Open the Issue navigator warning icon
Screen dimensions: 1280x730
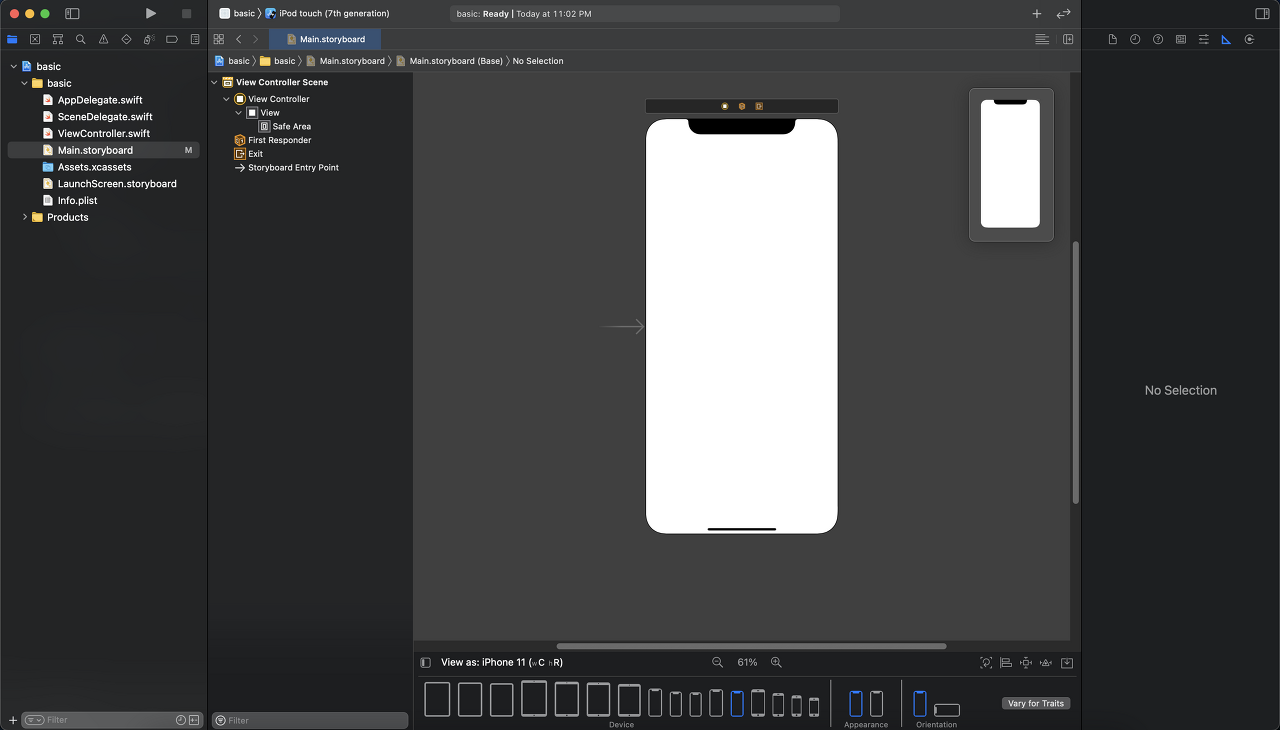(x=103, y=39)
